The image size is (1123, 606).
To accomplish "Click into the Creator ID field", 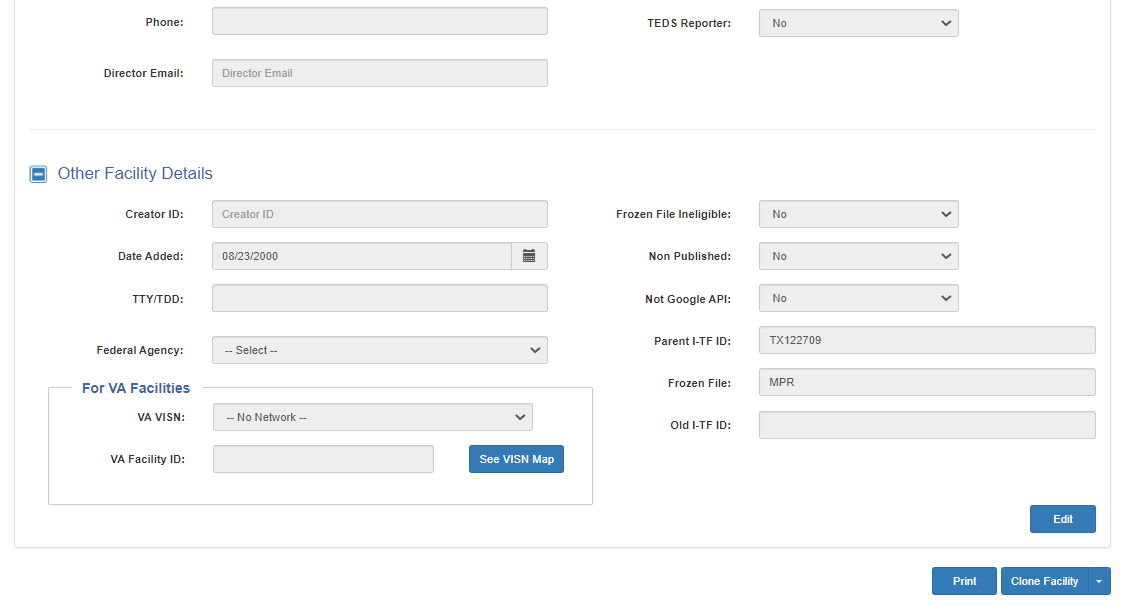I will pos(379,214).
